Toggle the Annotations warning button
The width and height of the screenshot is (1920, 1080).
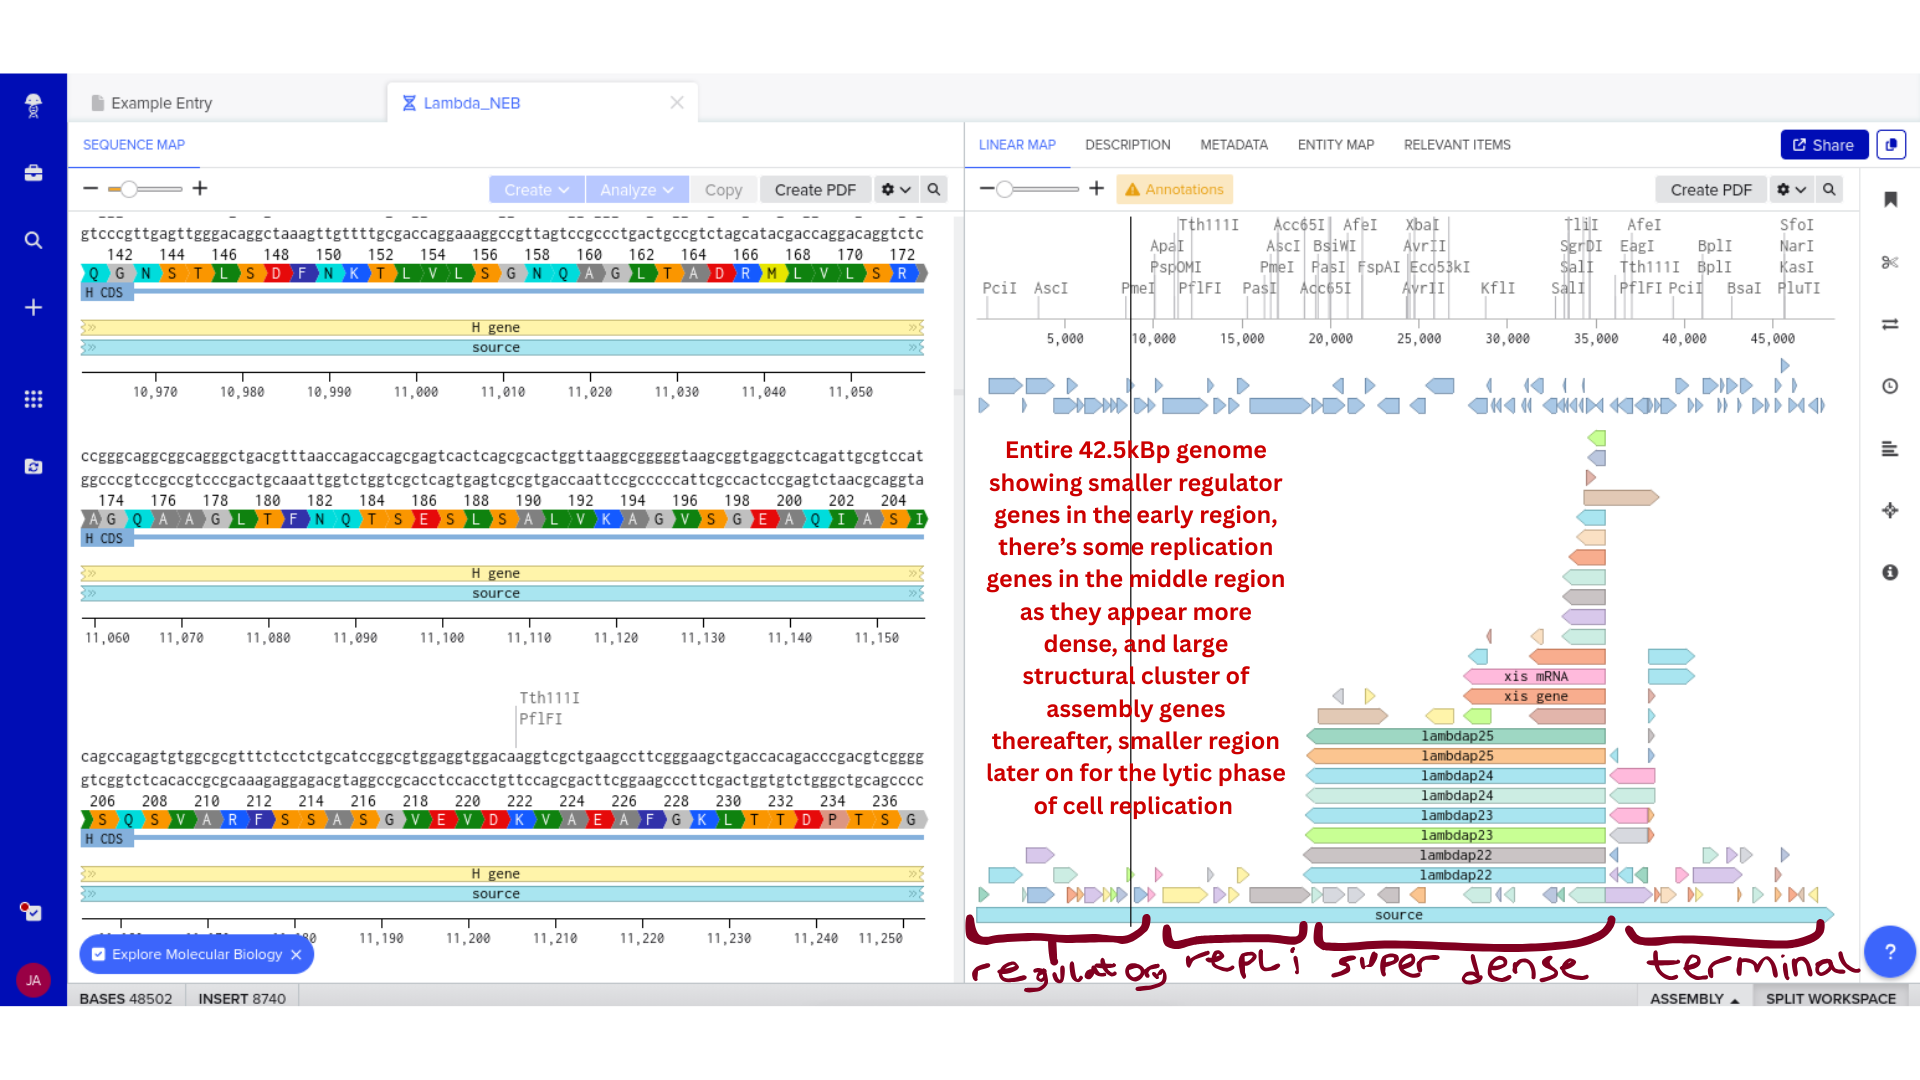[x=1174, y=189]
